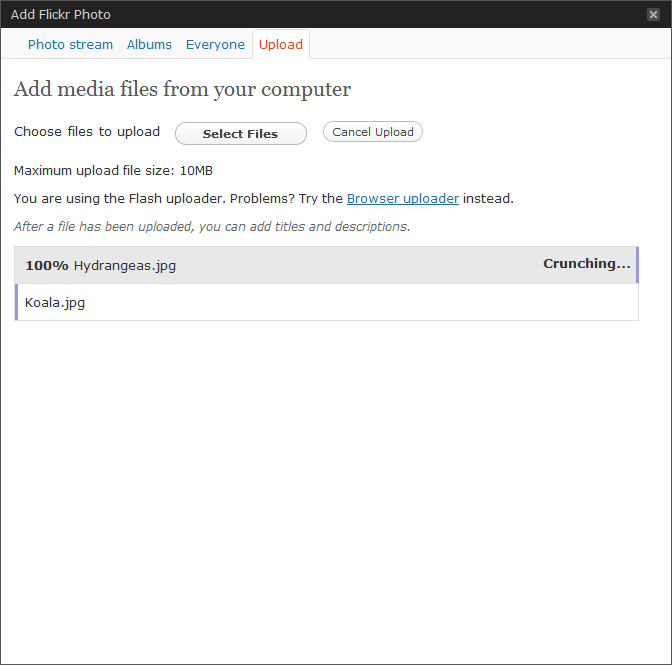Screen dimensions: 672x665
Task: Select the Everyone tab
Action: tap(215, 45)
